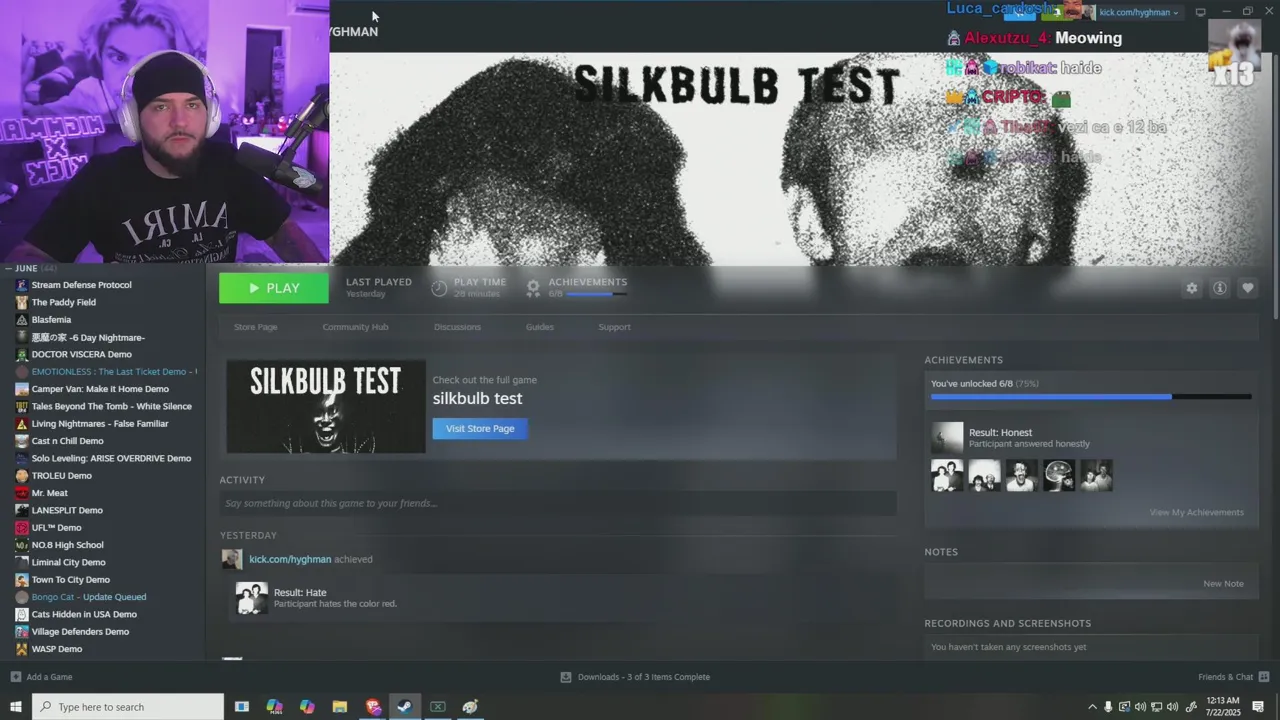This screenshot has width=1280, height=720.
Task: Click the achievements gear badge icon
Action: (x=533, y=288)
